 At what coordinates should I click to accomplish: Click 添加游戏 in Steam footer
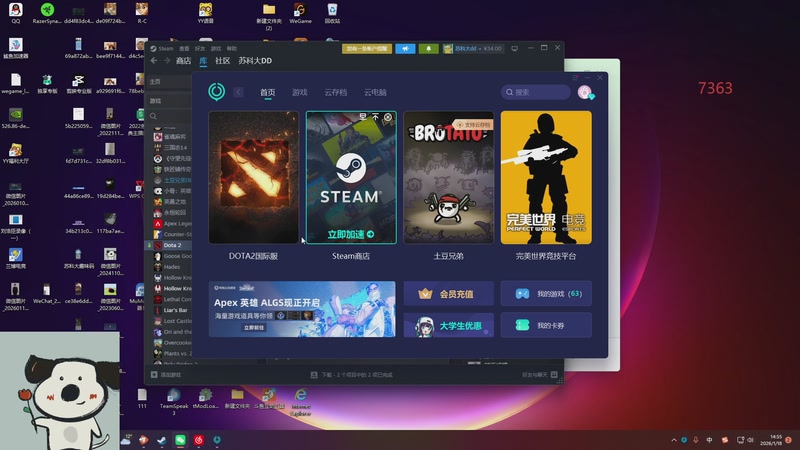click(166, 374)
